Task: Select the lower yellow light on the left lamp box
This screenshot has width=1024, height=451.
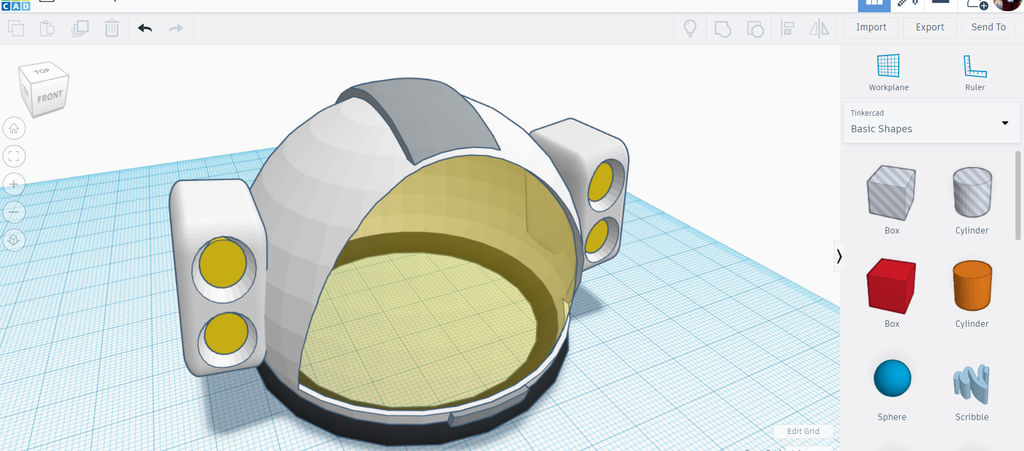Action: (225, 333)
